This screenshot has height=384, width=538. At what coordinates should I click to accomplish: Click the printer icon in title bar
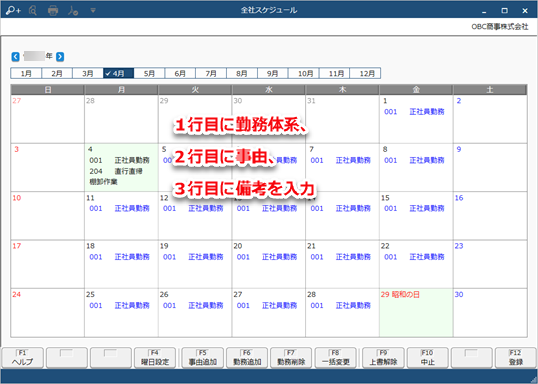tap(53, 11)
